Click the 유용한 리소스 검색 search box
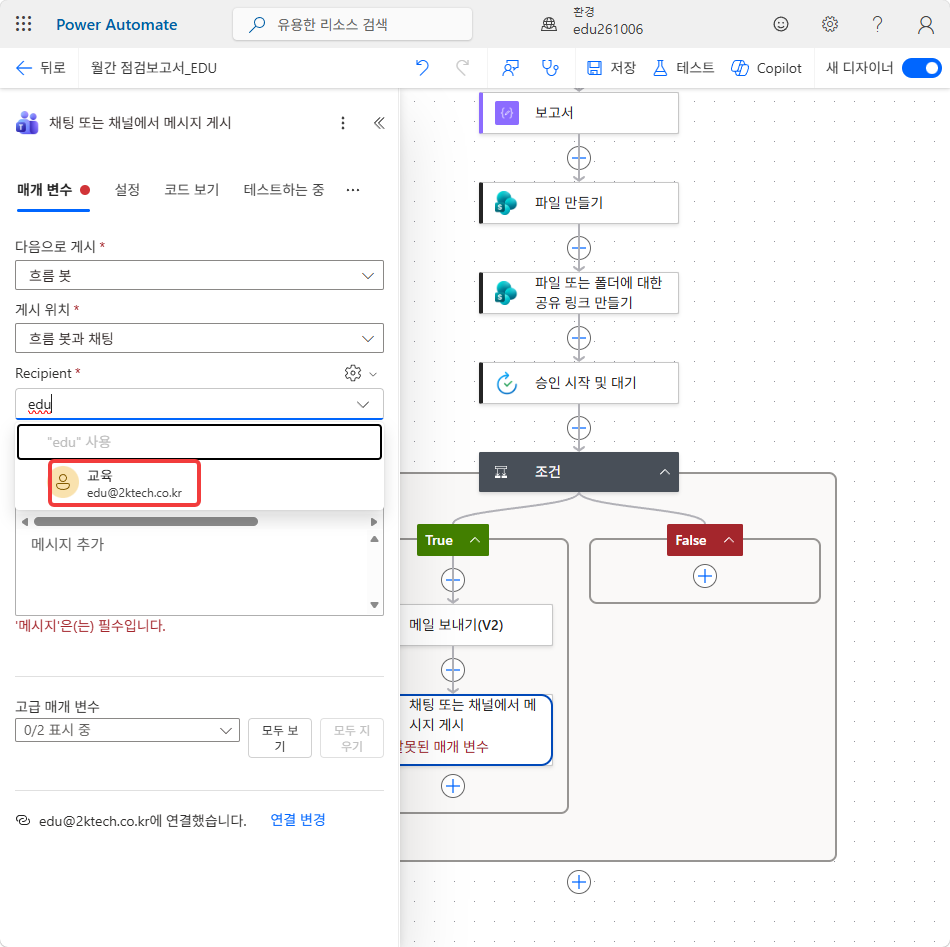Viewport: 950px width, 947px height. pos(352,24)
